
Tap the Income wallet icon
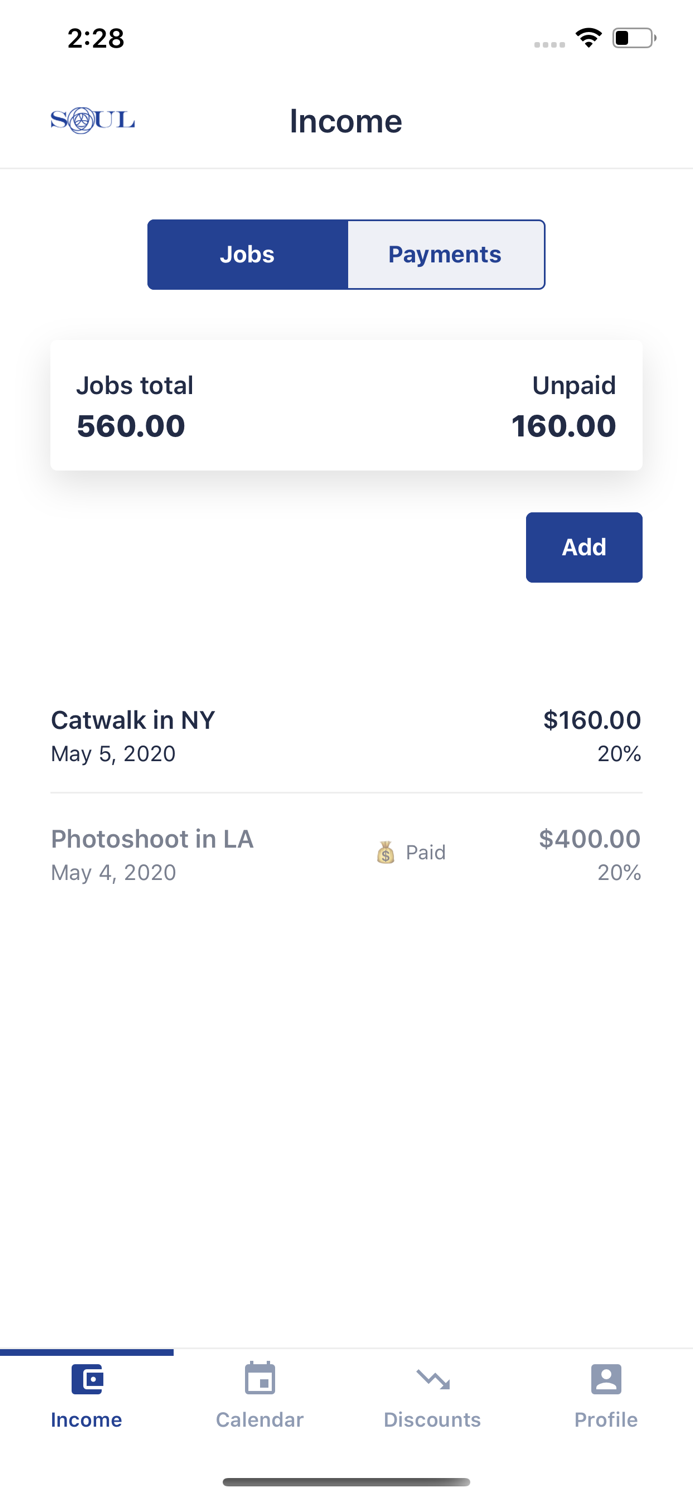pyautogui.click(x=87, y=1380)
